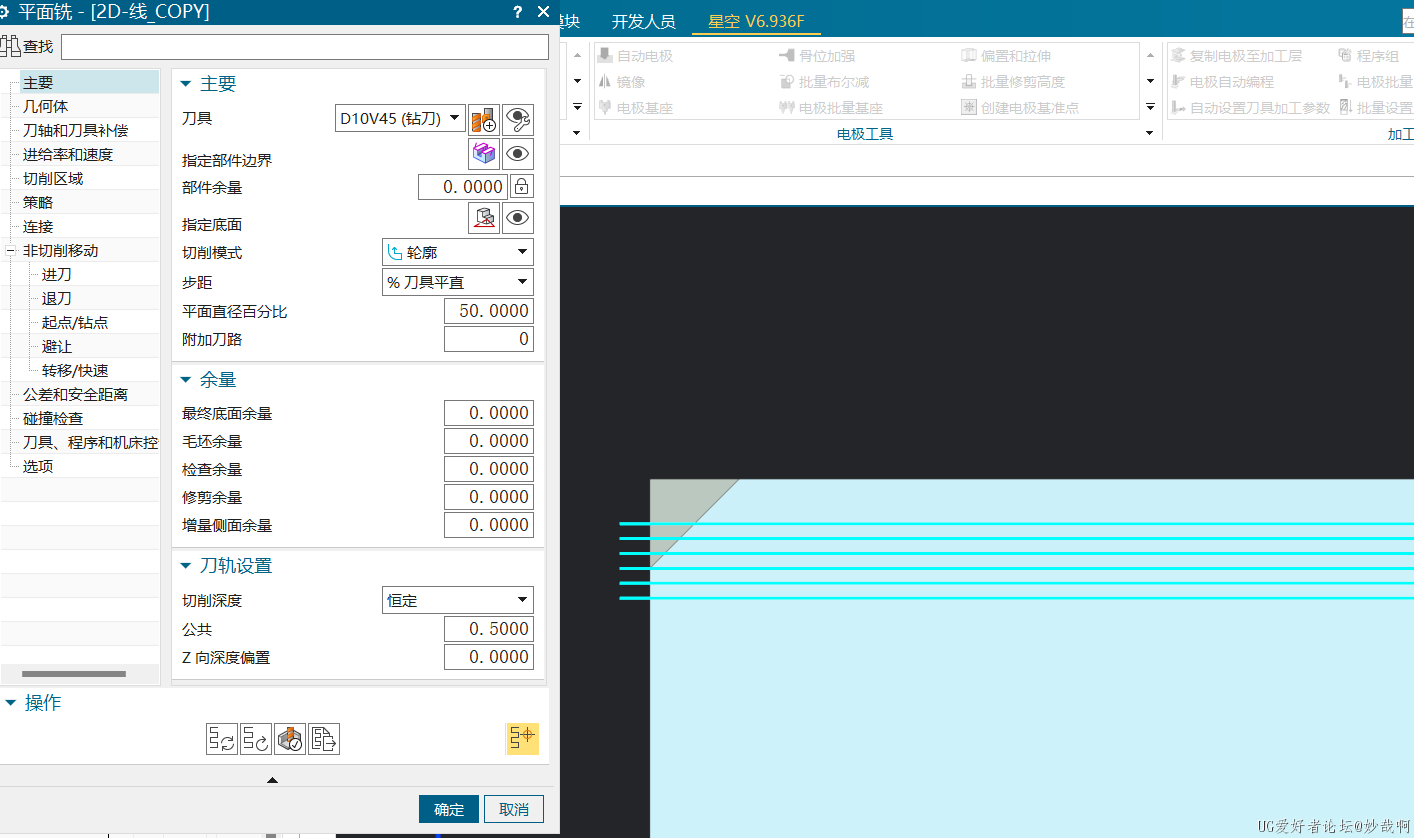The image size is (1414, 838).
Task: Open the 切削深度 恒定 dropdown
Action: (x=458, y=600)
